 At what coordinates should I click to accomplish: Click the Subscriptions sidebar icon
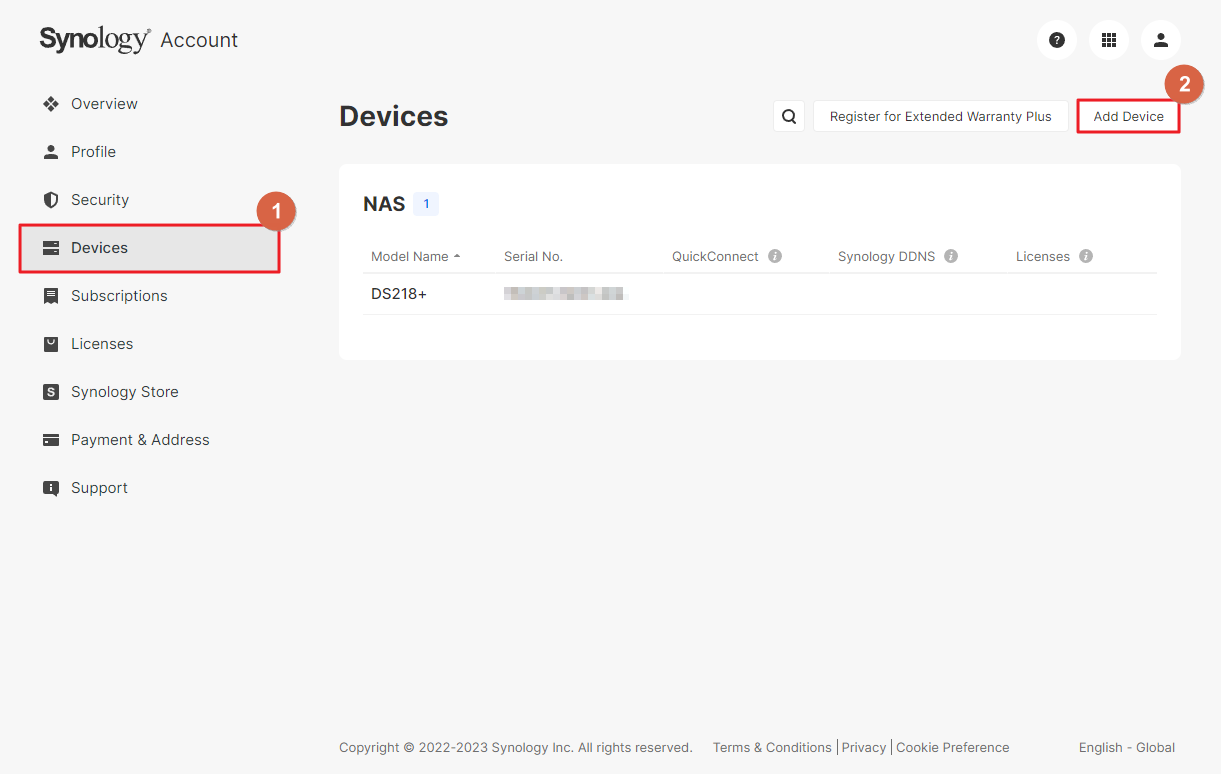[x=51, y=296]
